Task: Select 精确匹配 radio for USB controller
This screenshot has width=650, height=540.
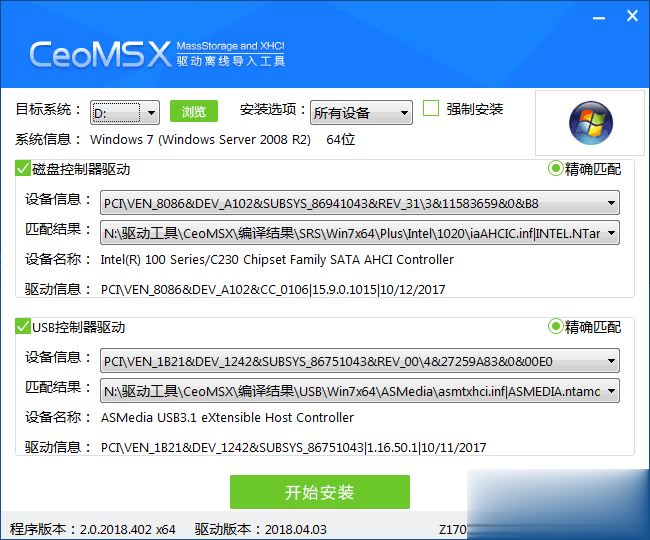Action: (x=555, y=327)
